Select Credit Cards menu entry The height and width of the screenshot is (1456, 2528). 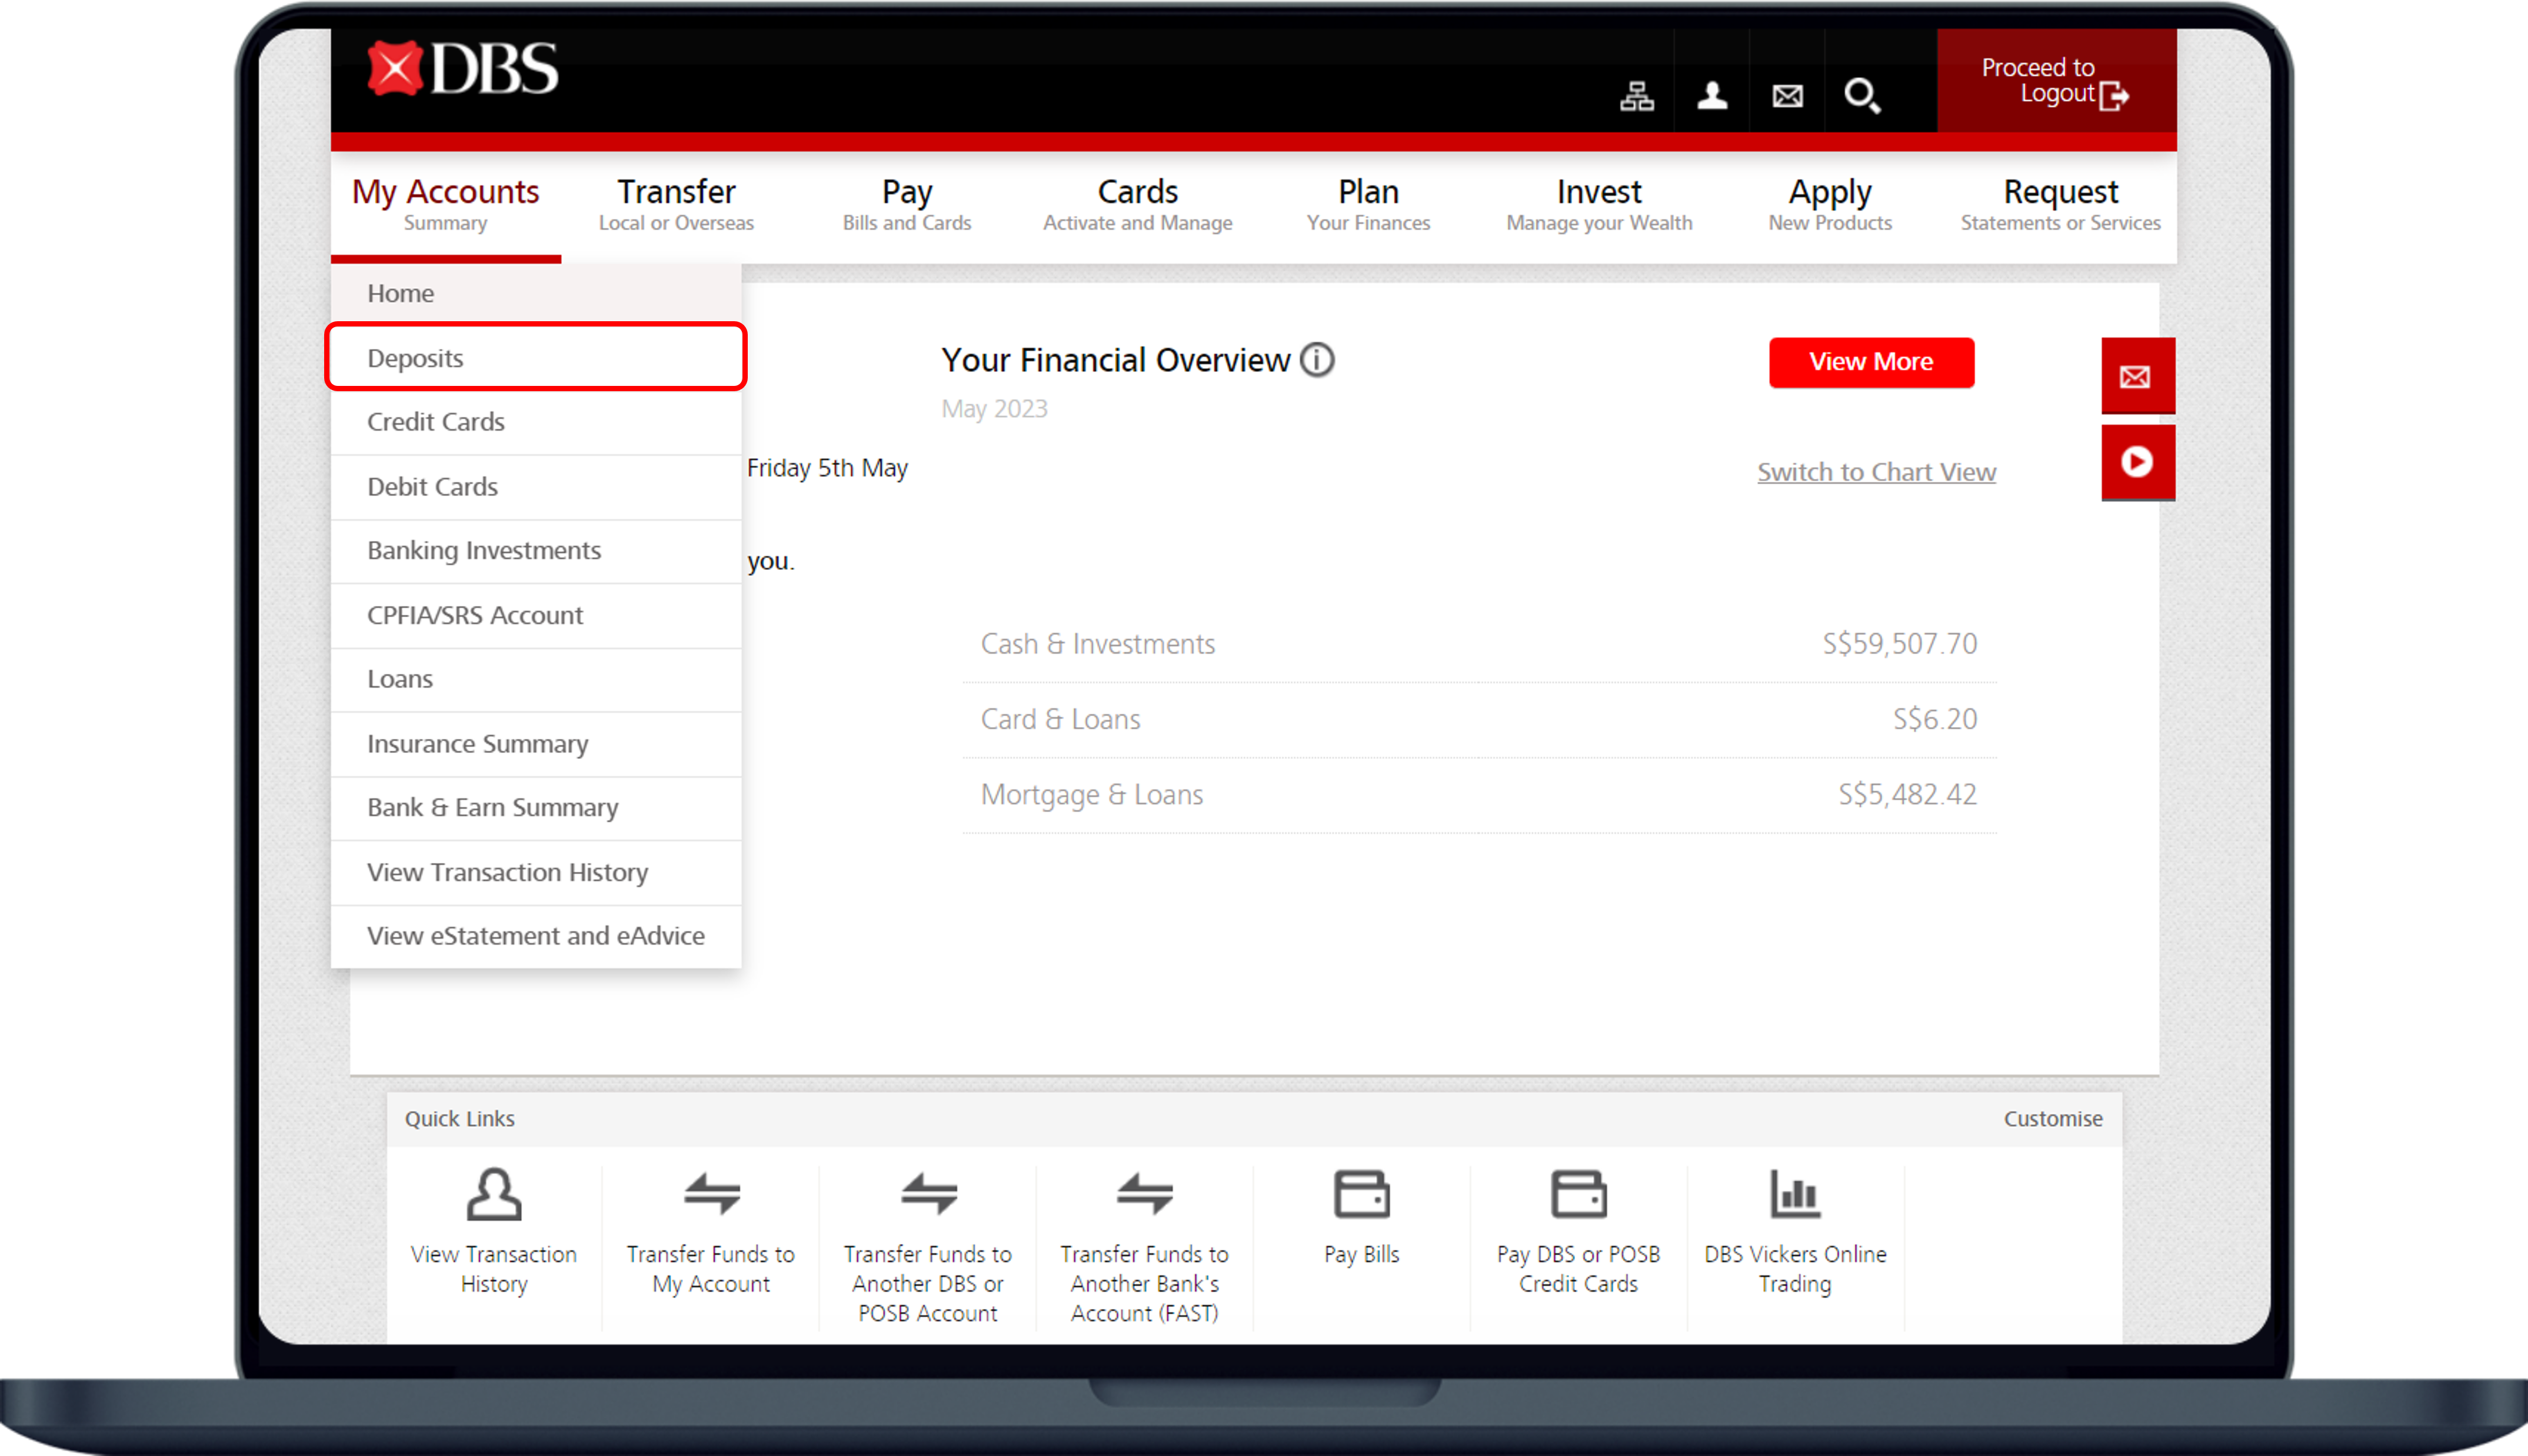point(436,422)
